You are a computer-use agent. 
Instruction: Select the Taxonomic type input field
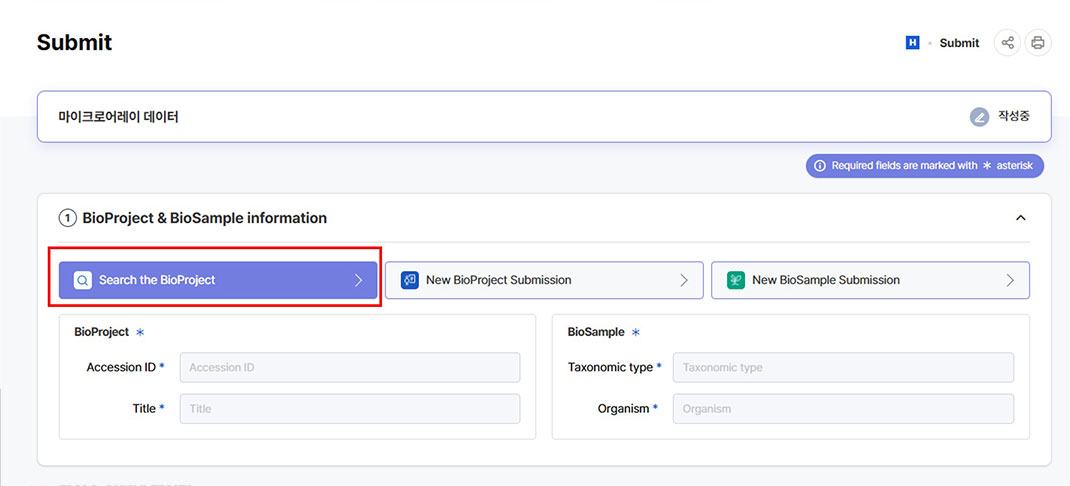pyautogui.click(x=842, y=367)
